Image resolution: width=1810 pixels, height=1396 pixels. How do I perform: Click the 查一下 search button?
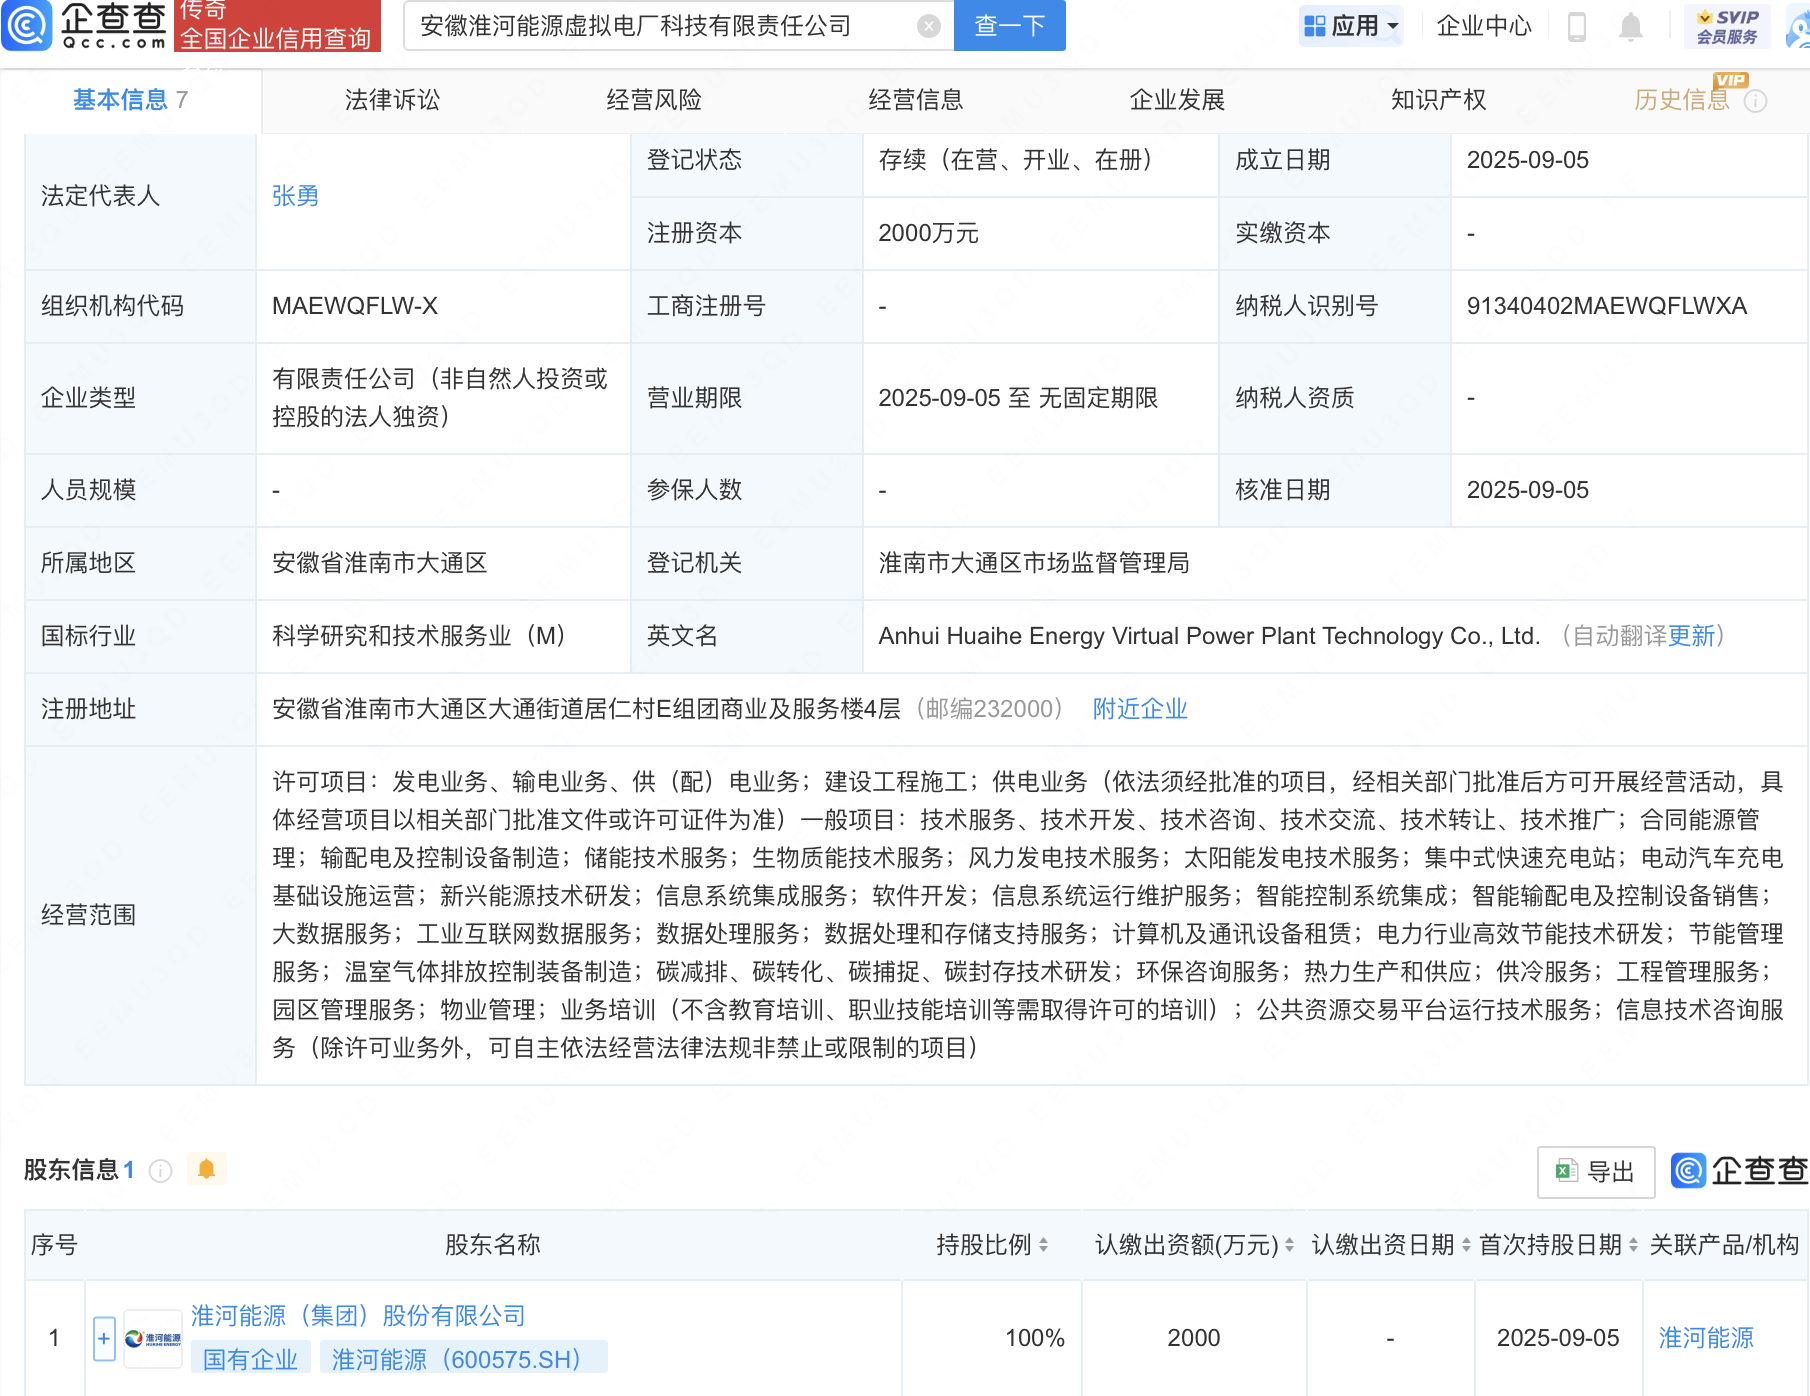(x=1009, y=26)
